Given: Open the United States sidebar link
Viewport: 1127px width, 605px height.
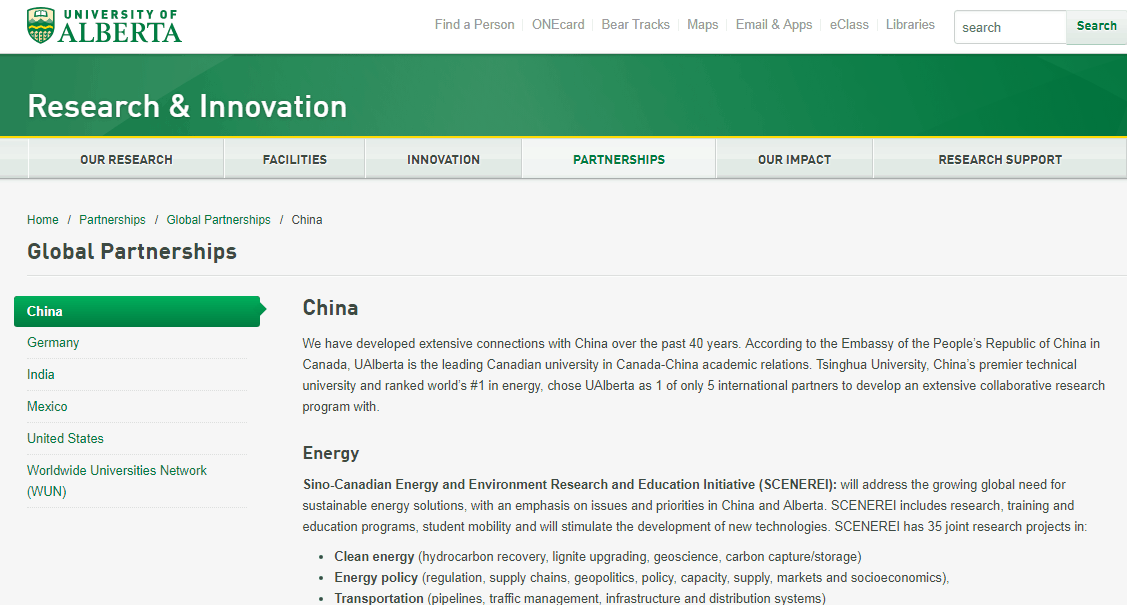Looking at the screenshot, I should coord(65,438).
